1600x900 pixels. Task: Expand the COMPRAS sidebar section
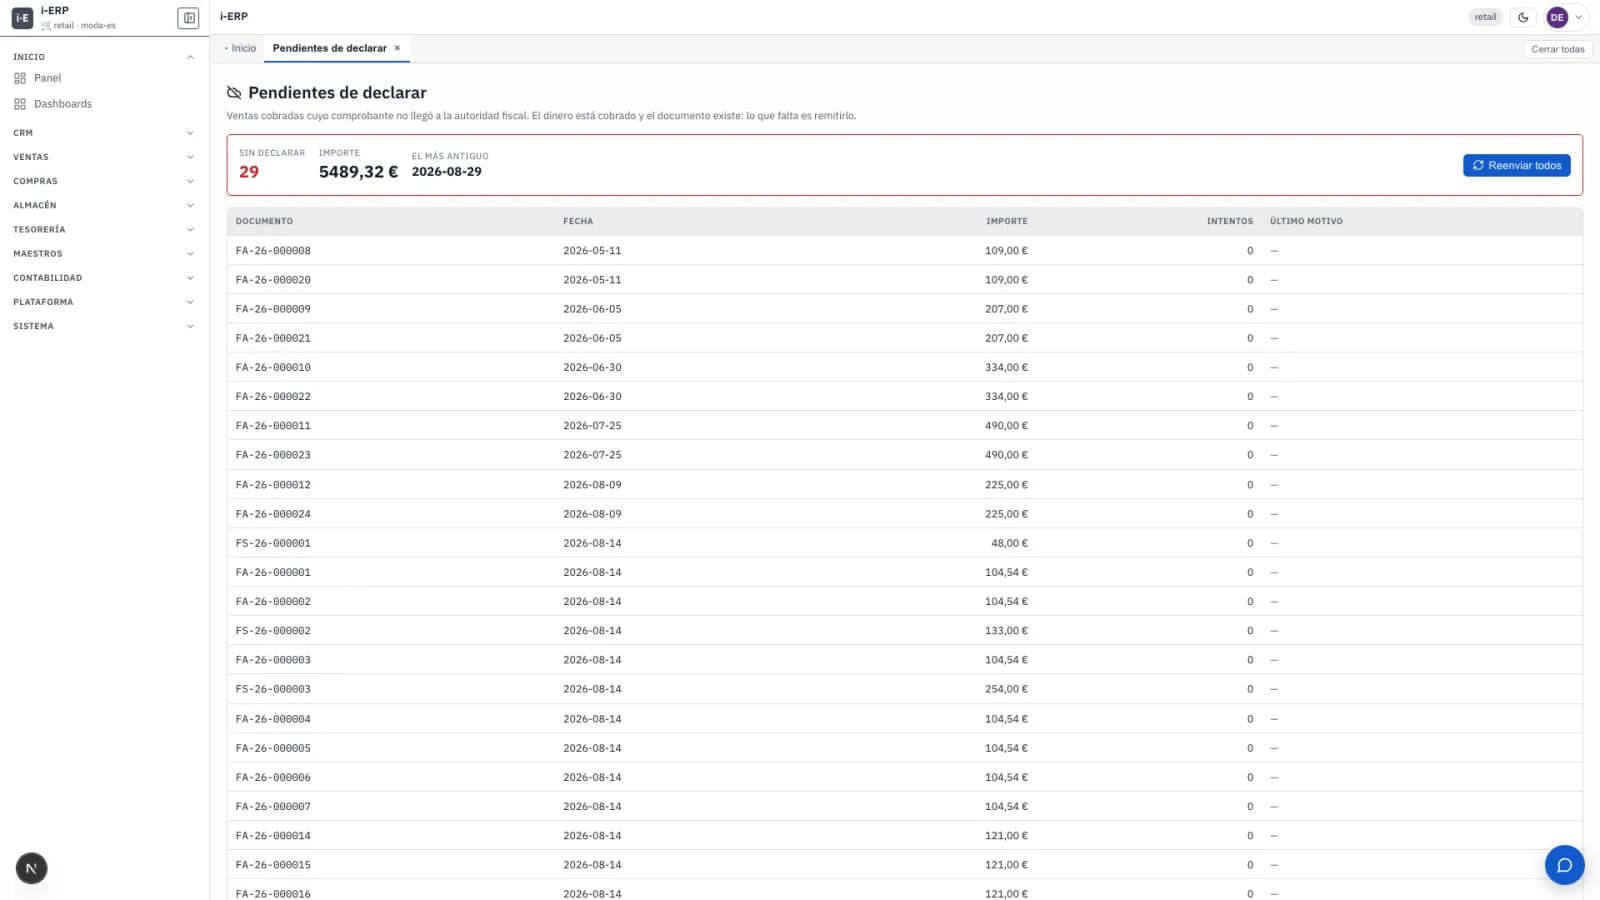coord(104,181)
